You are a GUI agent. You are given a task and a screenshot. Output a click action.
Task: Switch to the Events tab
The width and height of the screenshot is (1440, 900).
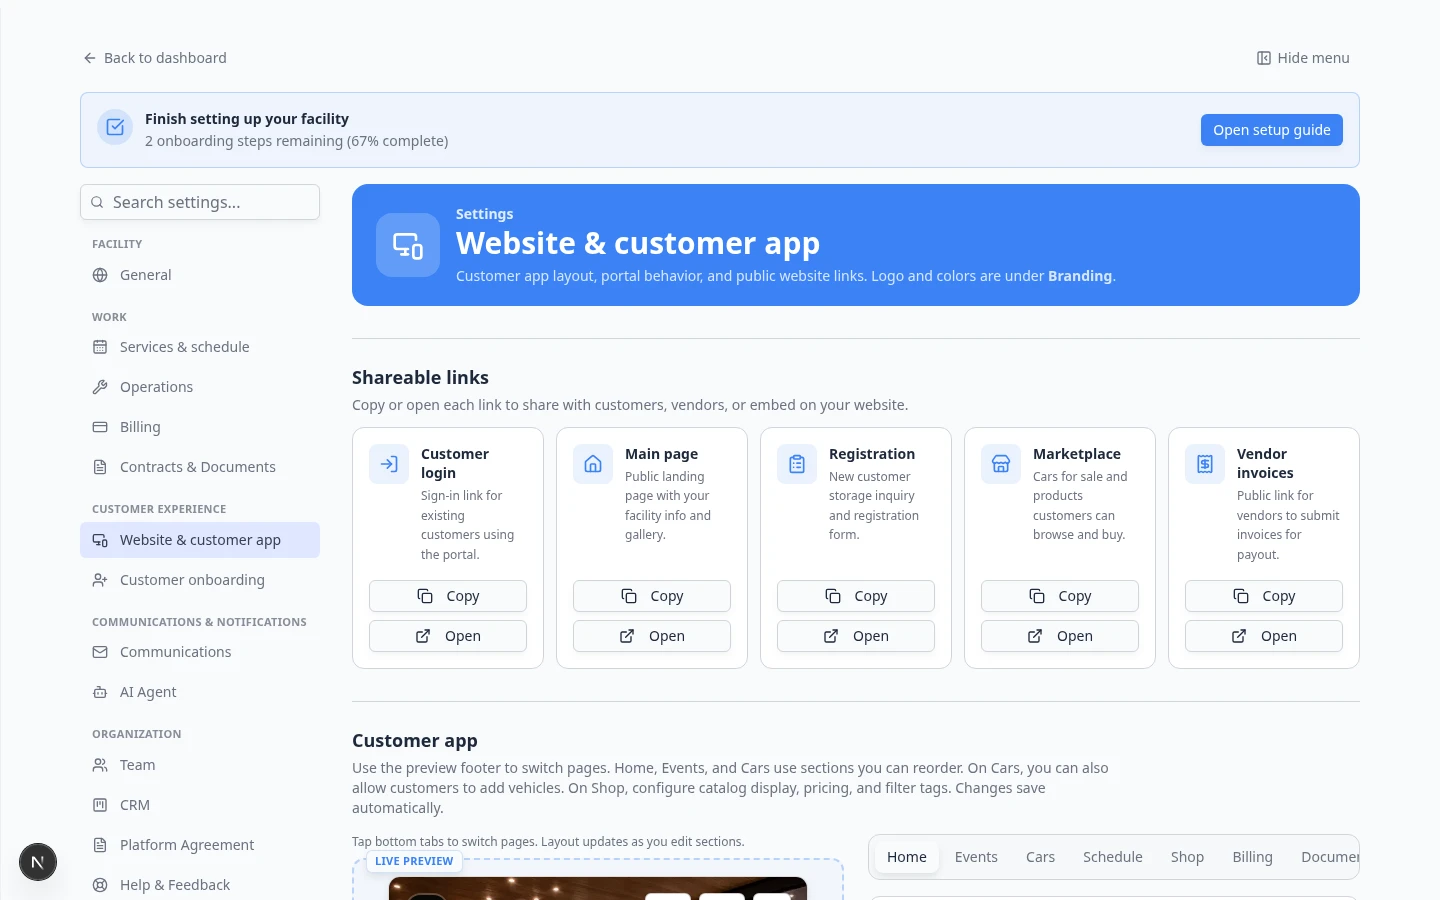click(976, 857)
